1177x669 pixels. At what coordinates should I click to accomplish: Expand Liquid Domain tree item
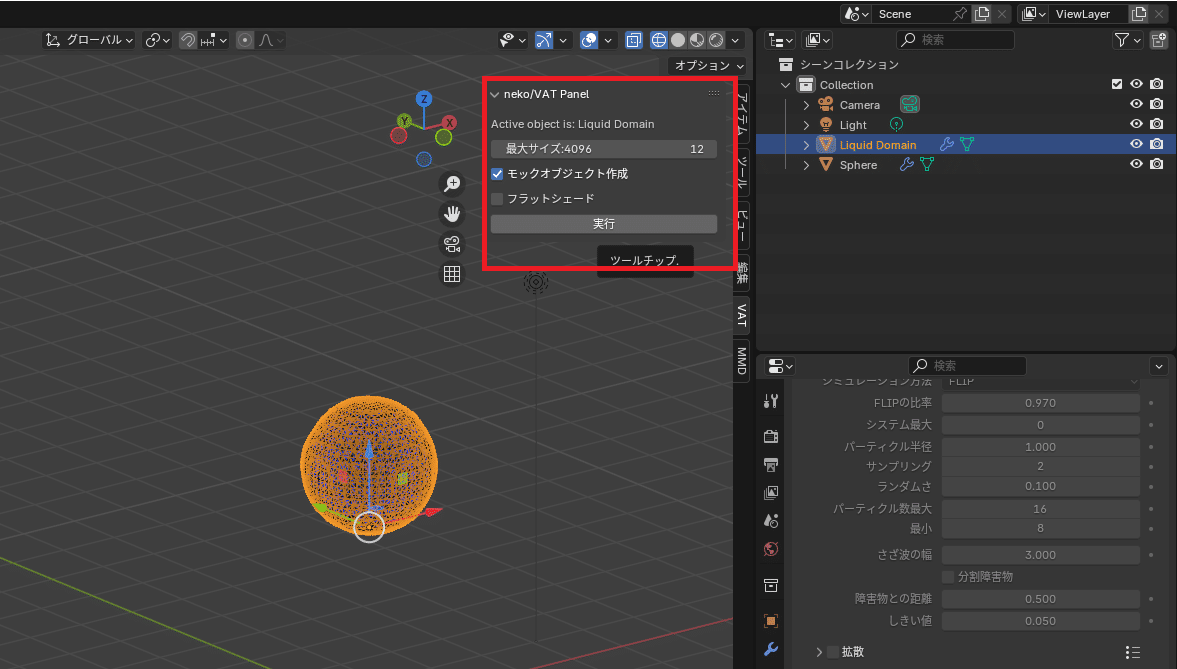(806, 144)
